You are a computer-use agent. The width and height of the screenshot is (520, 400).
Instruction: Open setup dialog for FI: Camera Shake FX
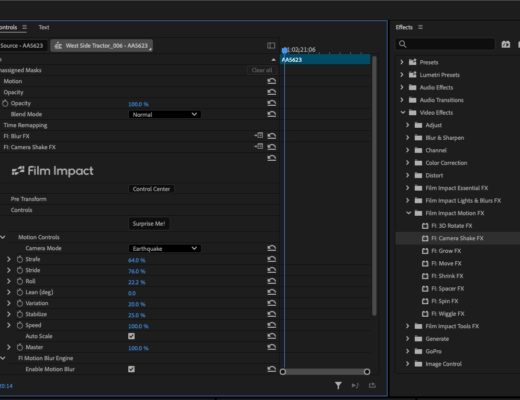[x=259, y=146]
